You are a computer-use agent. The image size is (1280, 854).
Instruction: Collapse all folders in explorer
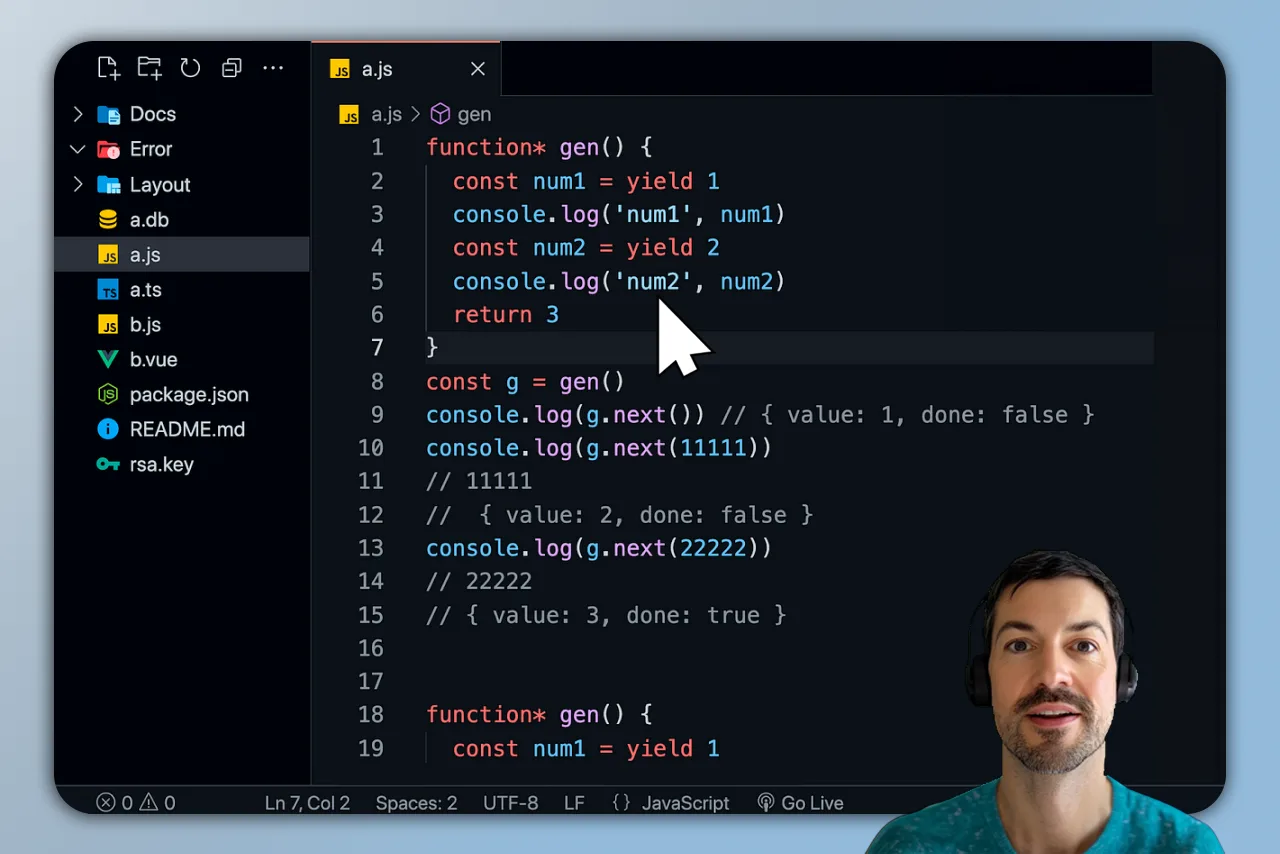(x=232, y=68)
